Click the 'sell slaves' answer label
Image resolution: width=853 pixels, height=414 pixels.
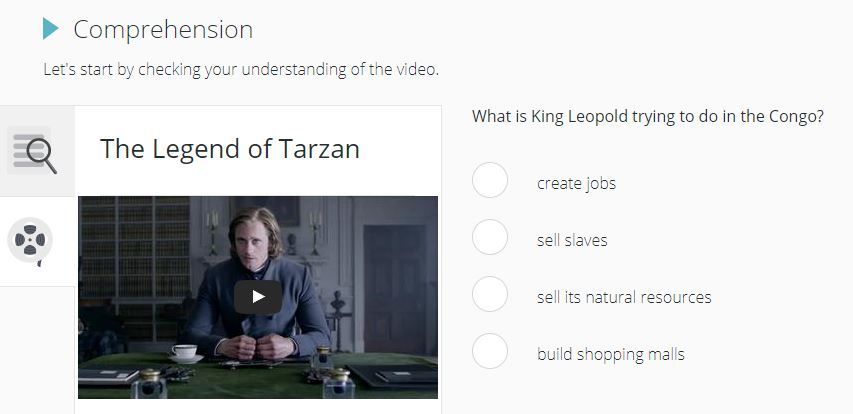572,240
